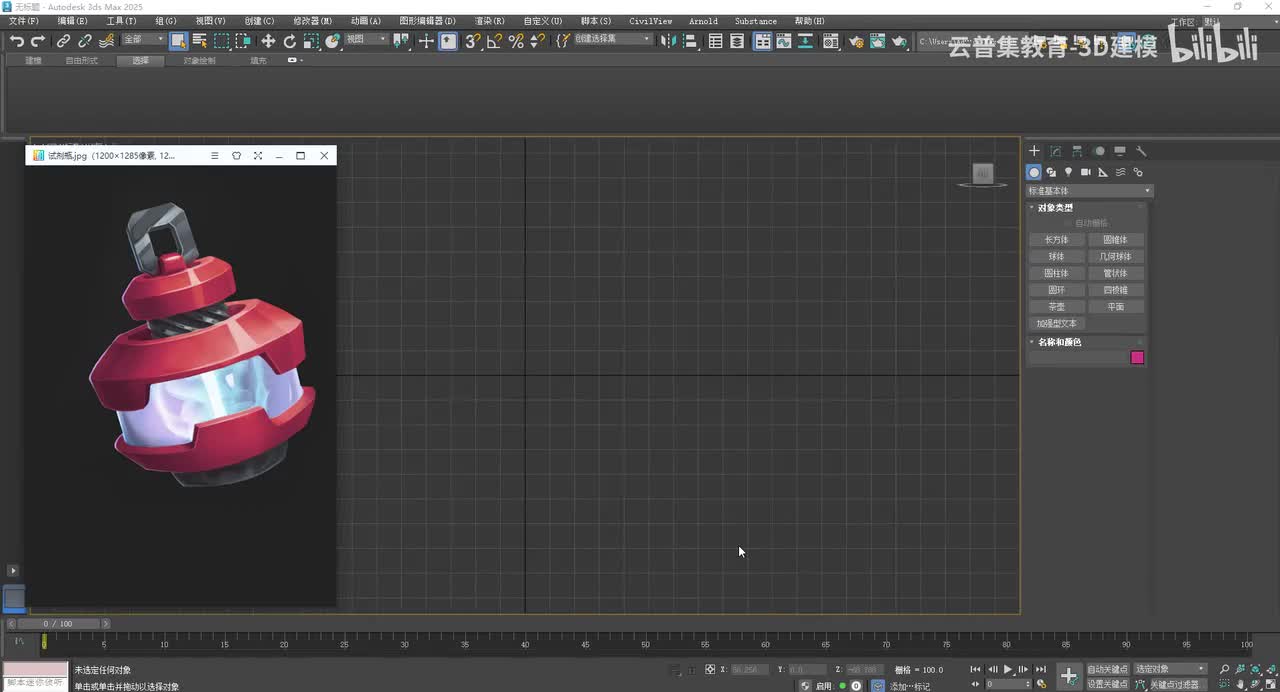Switch to the Cameras category icon
The height and width of the screenshot is (692, 1280).
(1085, 172)
